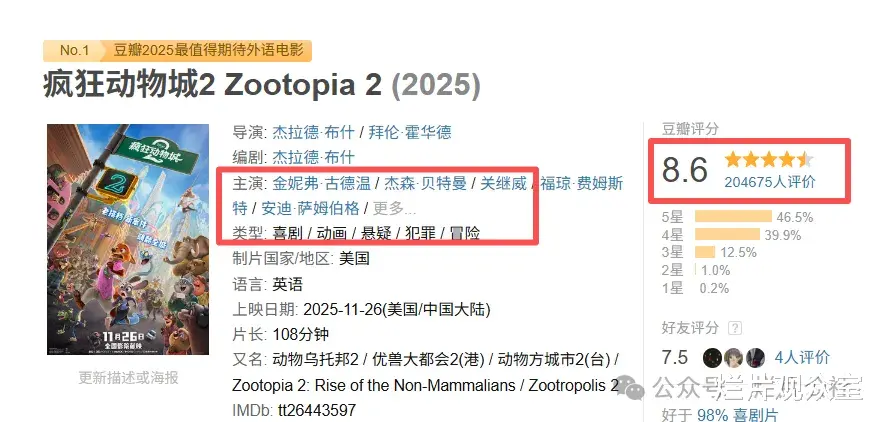879x422 pixels.
Task: Open the Zootopia 2 movie poster
Action: (128, 239)
